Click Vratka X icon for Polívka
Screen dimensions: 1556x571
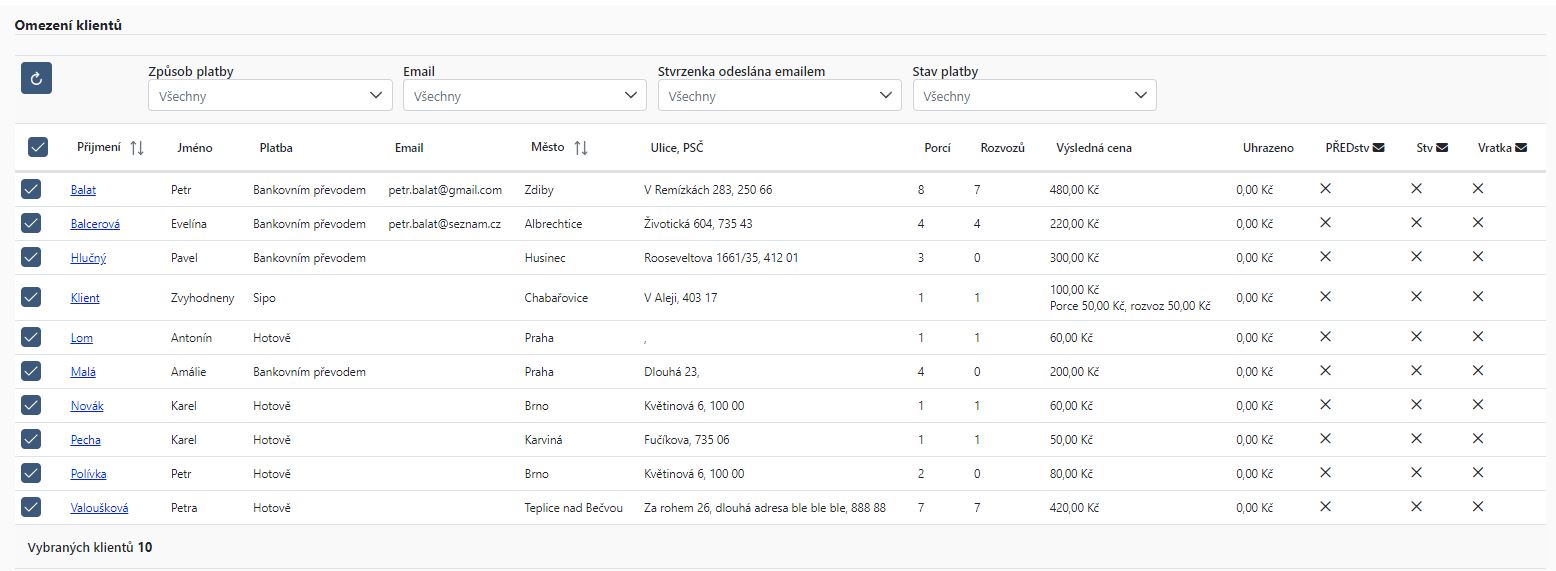(1478, 473)
